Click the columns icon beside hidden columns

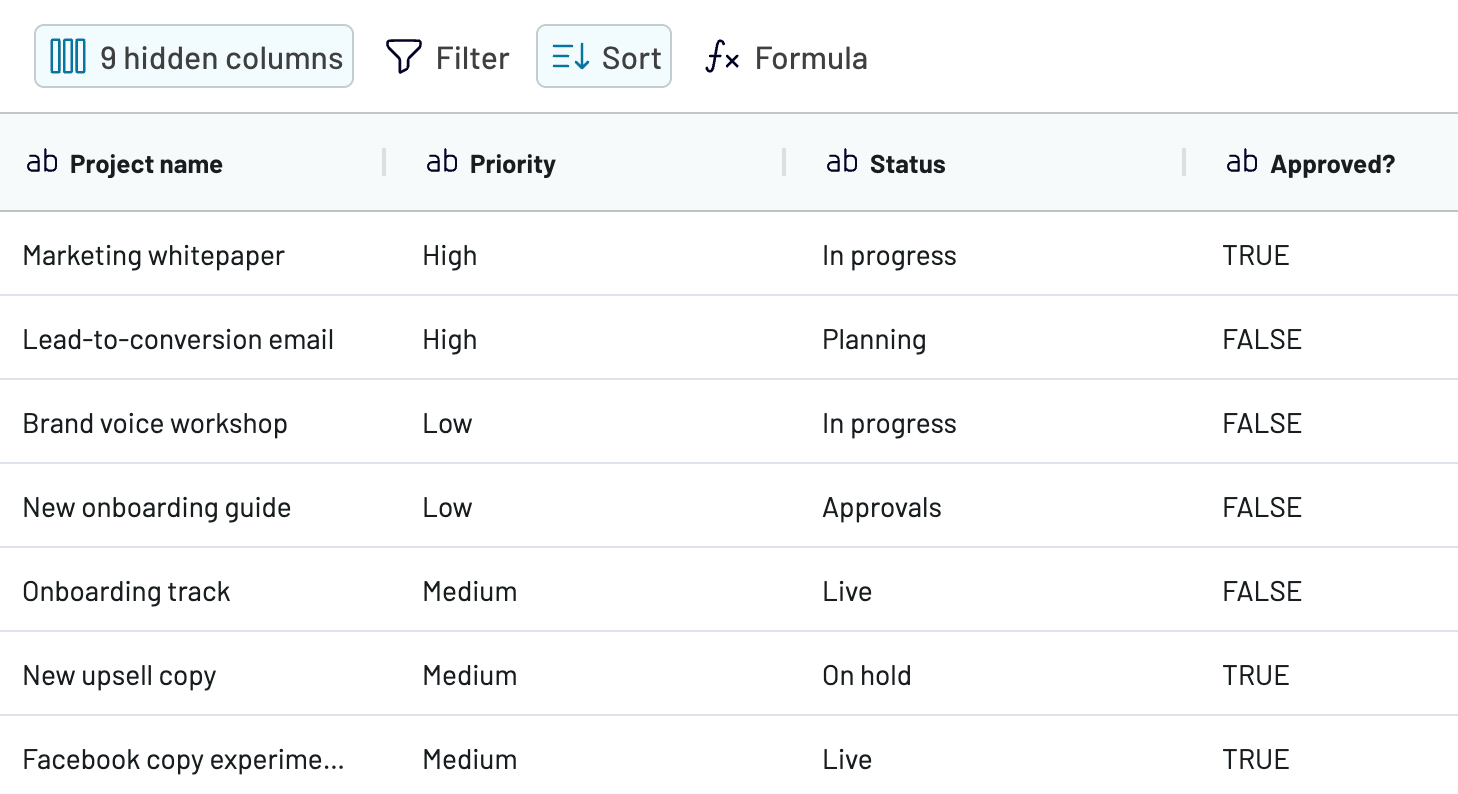tap(68, 57)
